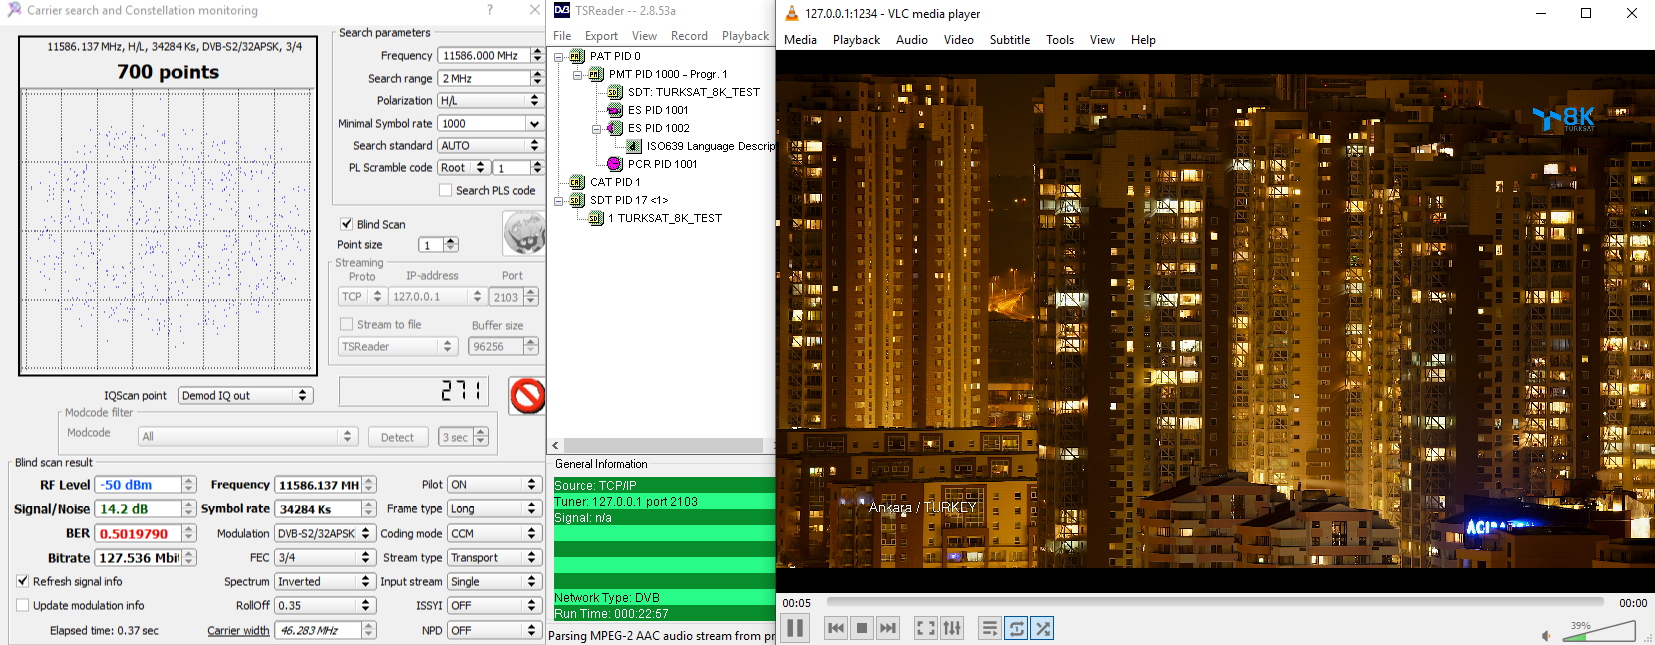This screenshot has width=1655, height=645.
Task: Click the Carrier width link
Action: [238, 630]
